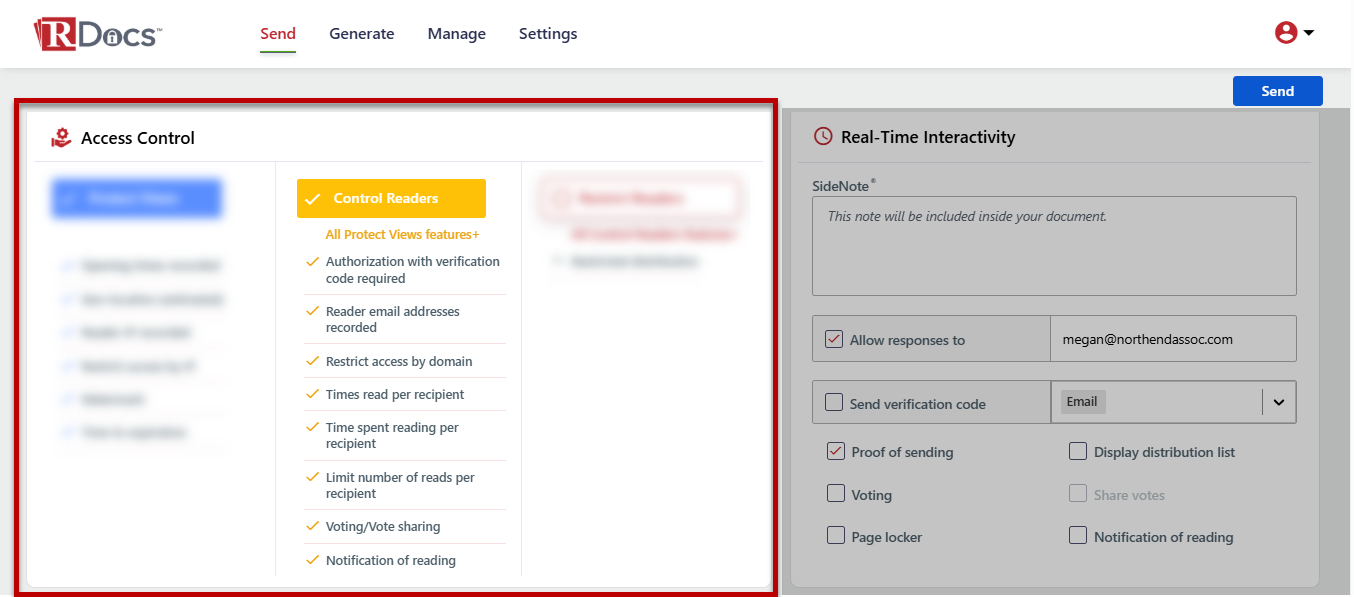Click Voting/Vote sharing feature item
1354x597 pixels.
click(383, 527)
